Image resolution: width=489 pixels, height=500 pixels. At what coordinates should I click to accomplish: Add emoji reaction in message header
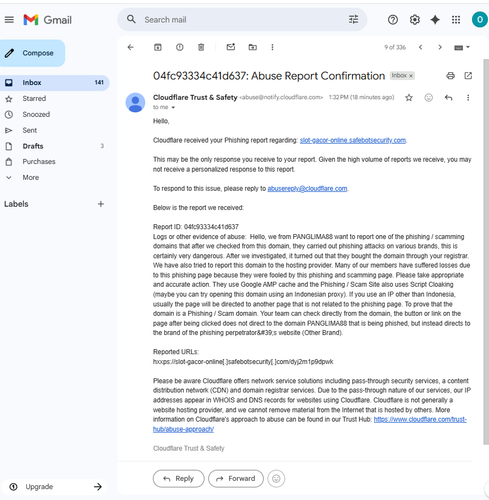click(x=429, y=98)
